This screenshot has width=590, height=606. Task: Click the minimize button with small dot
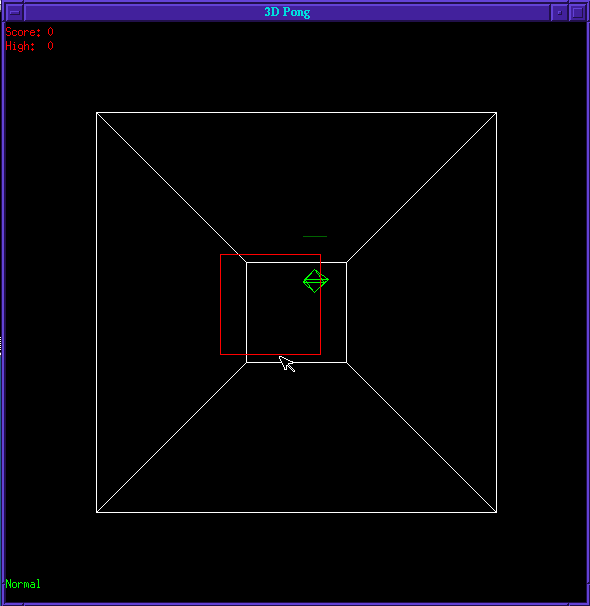tap(559, 12)
